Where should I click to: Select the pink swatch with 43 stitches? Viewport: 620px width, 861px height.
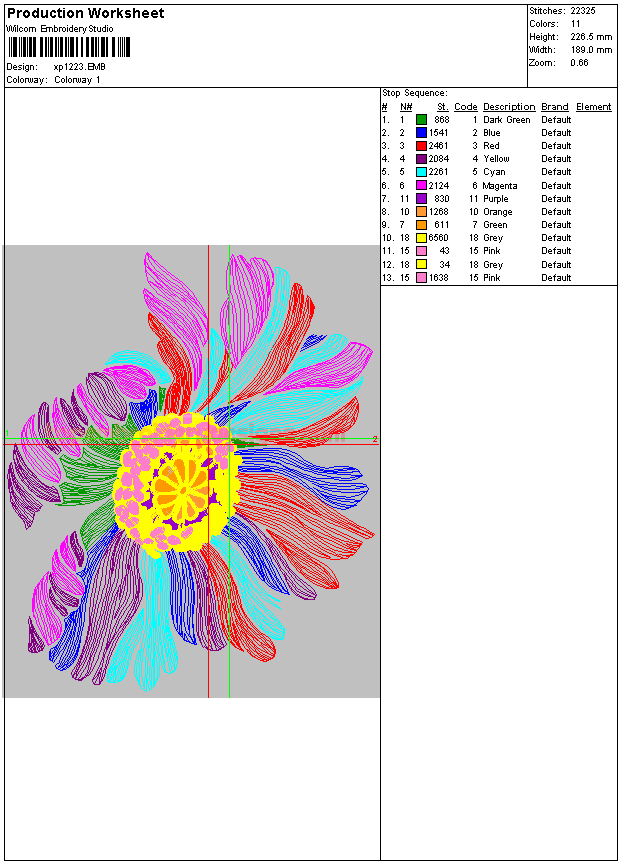(421, 251)
